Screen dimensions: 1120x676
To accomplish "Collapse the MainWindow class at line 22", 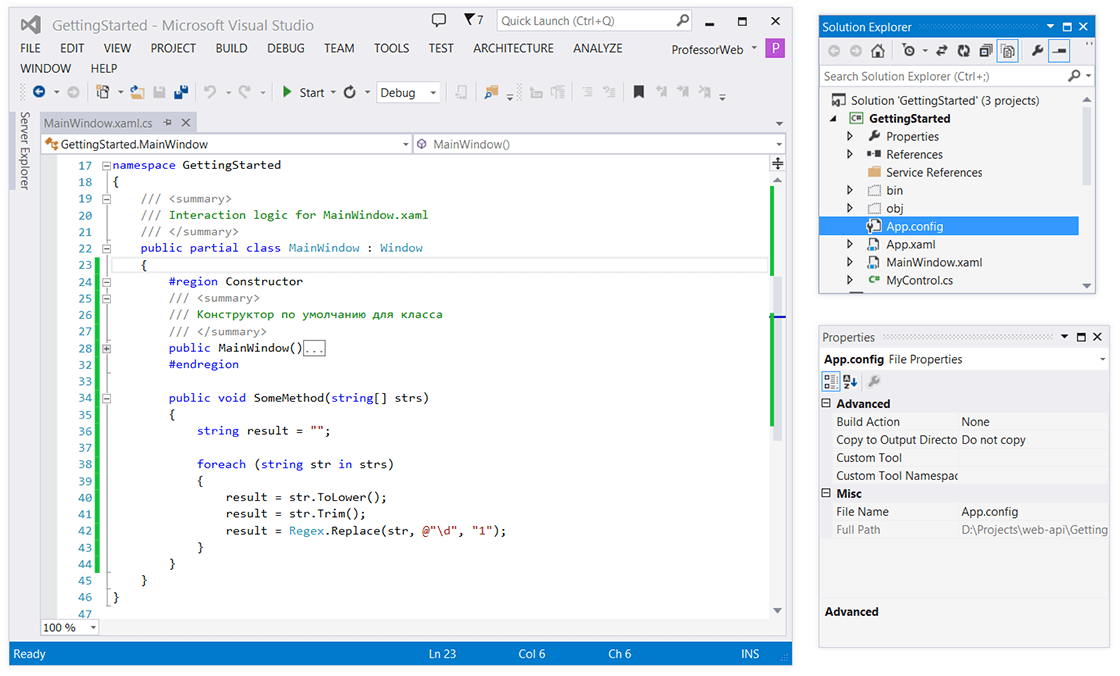I will [x=106, y=249].
